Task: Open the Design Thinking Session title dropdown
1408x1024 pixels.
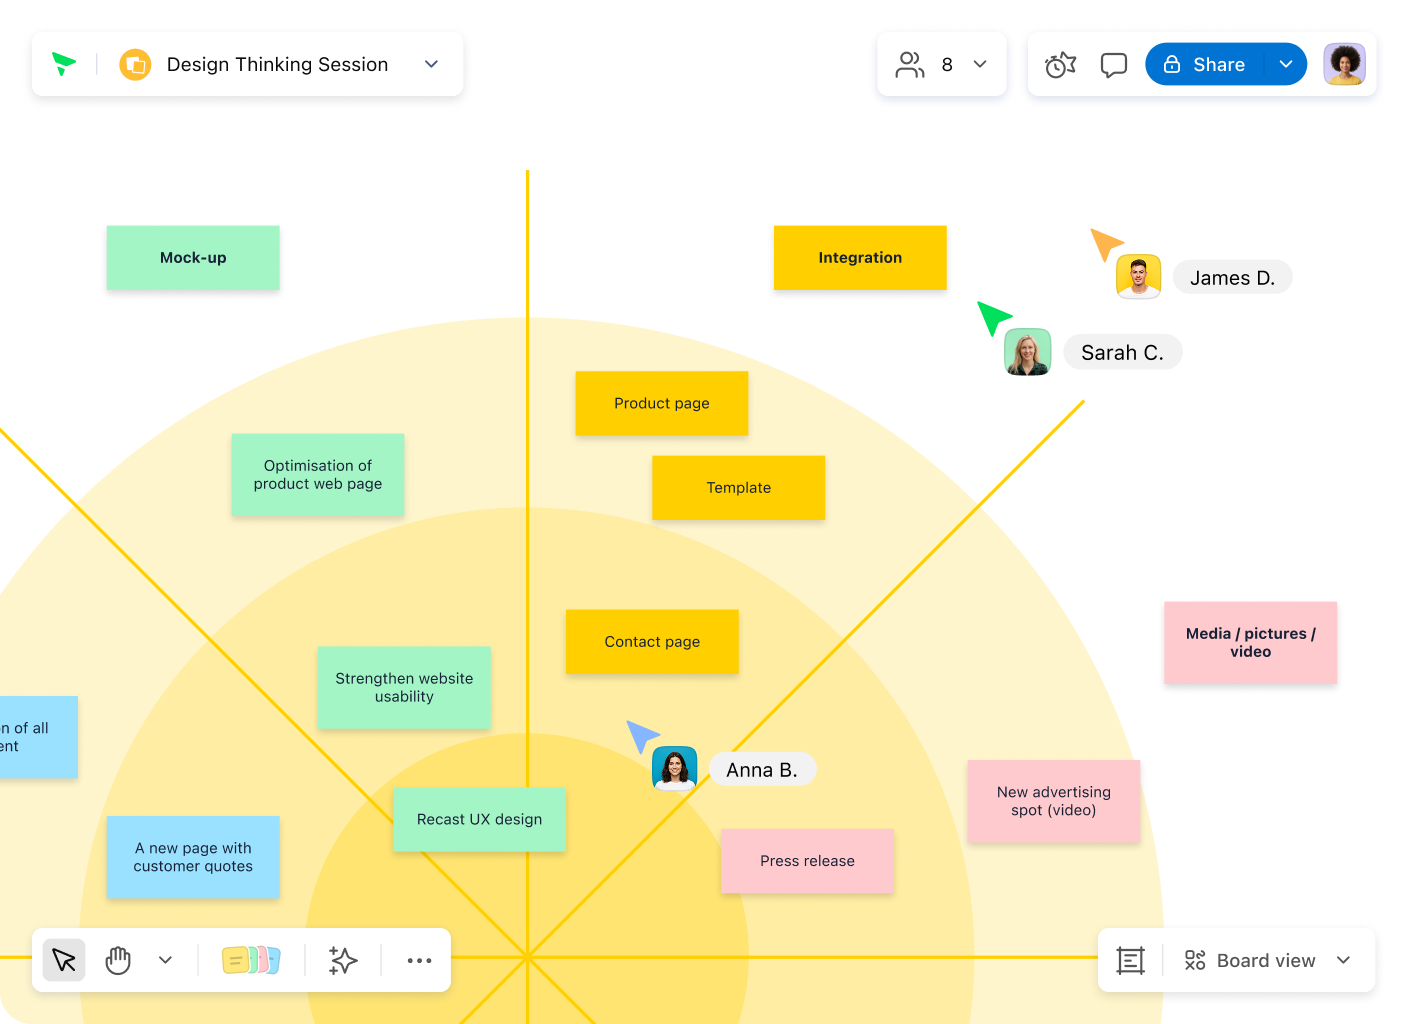Action: tap(431, 64)
